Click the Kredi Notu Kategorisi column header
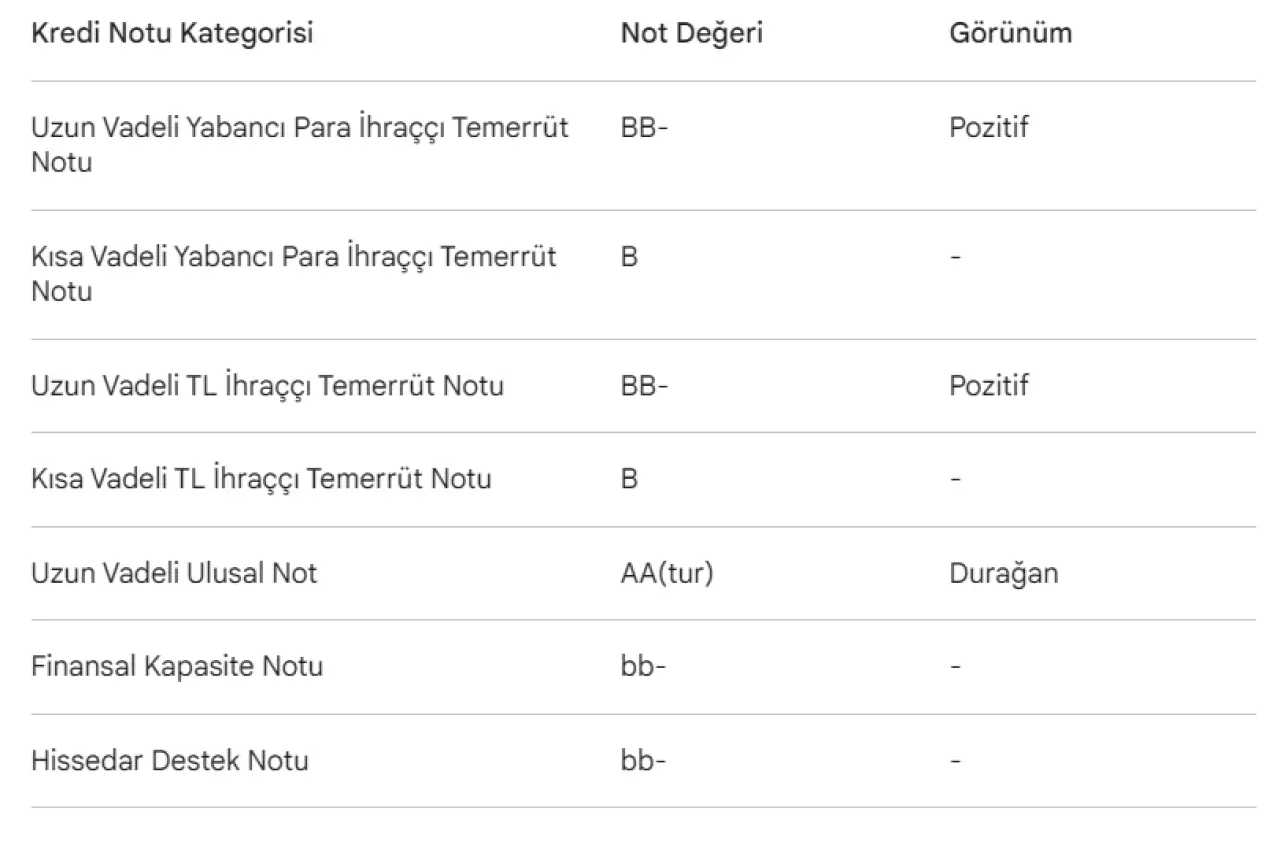Image resolution: width=1280 pixels, height=849 pixels. [x=172, y=33]
